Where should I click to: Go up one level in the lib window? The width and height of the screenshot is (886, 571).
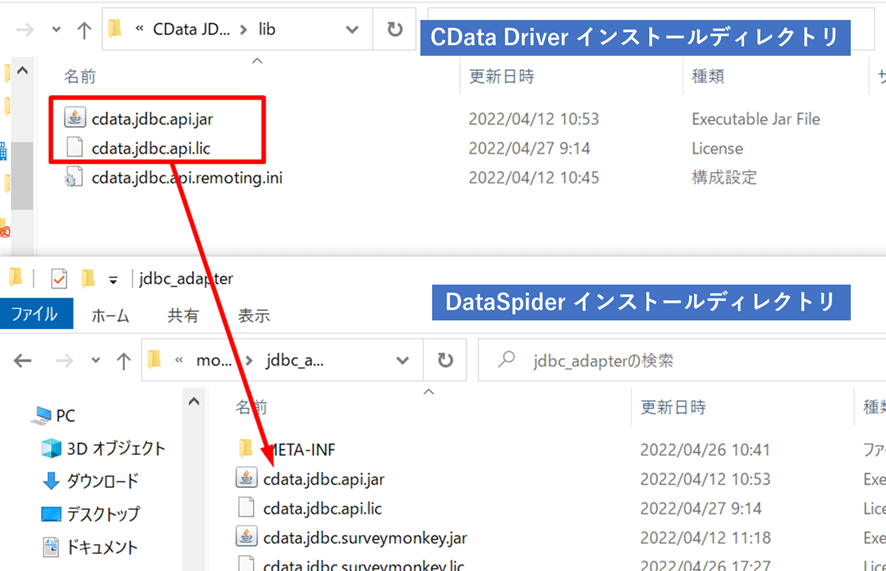pos(84,29)
